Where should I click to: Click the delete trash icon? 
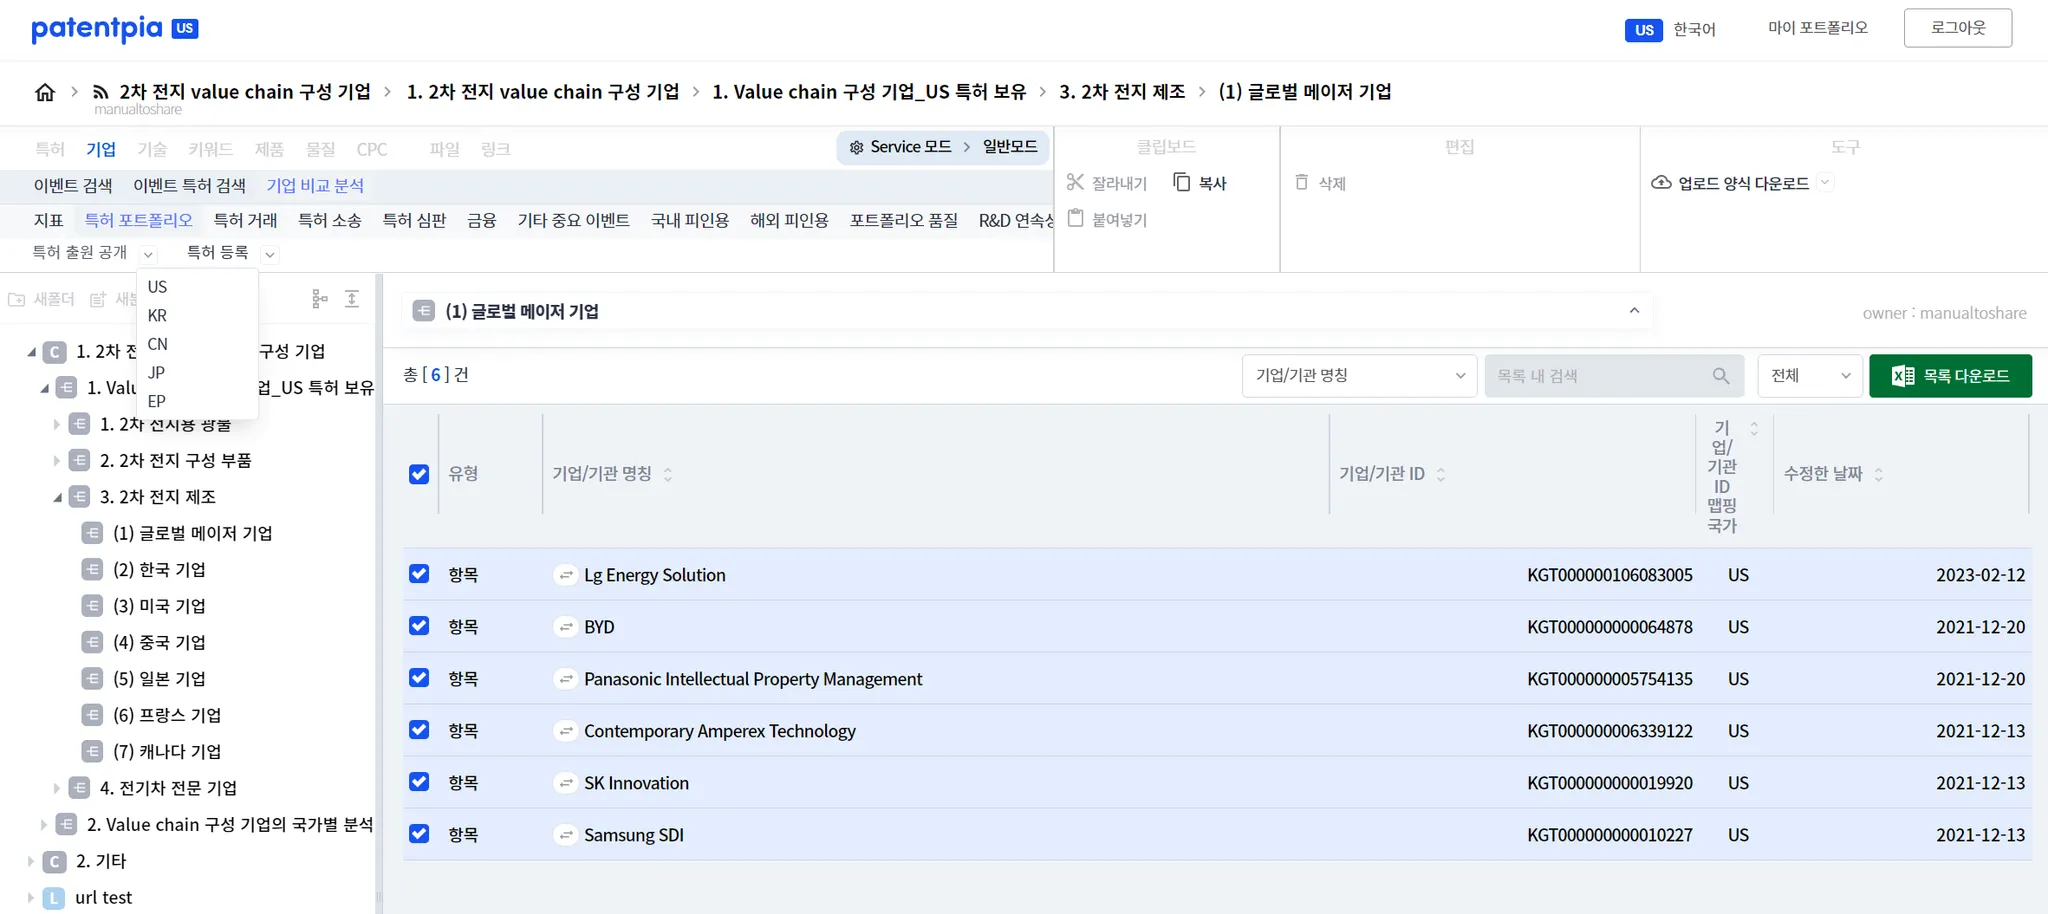click(1302, 182)
